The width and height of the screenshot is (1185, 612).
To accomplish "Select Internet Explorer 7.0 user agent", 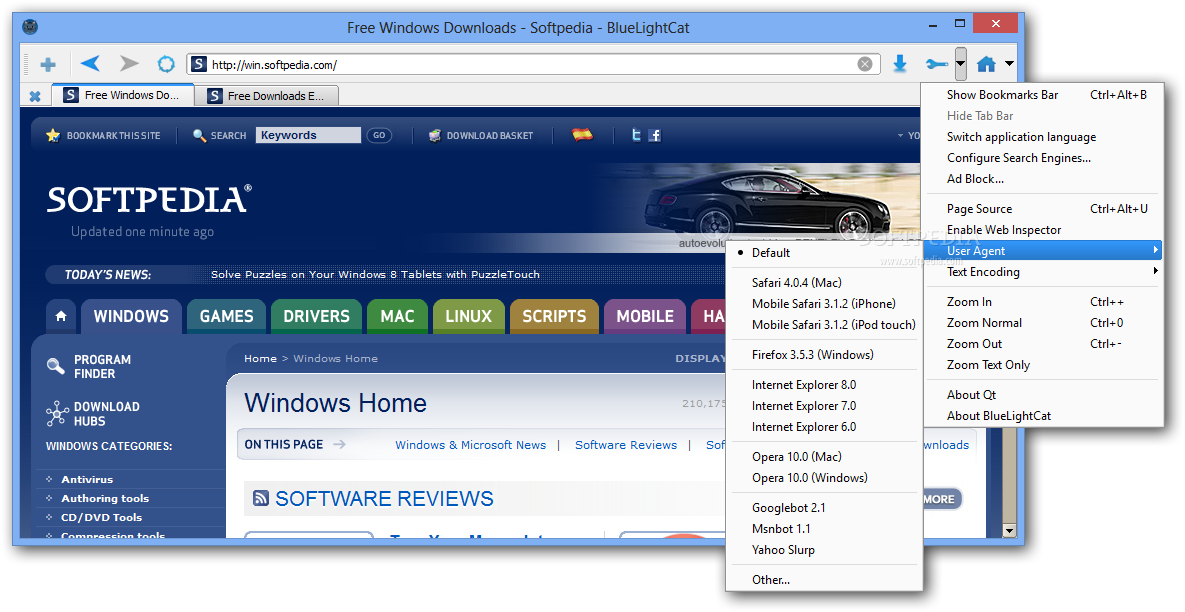I will click(x=825, y=406).
